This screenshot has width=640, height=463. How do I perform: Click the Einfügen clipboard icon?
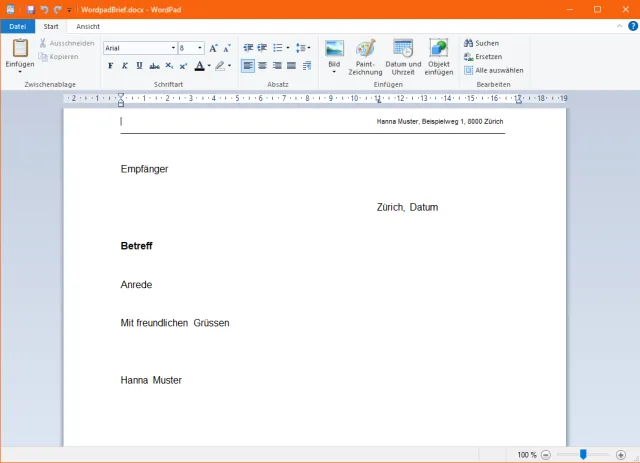20,48
